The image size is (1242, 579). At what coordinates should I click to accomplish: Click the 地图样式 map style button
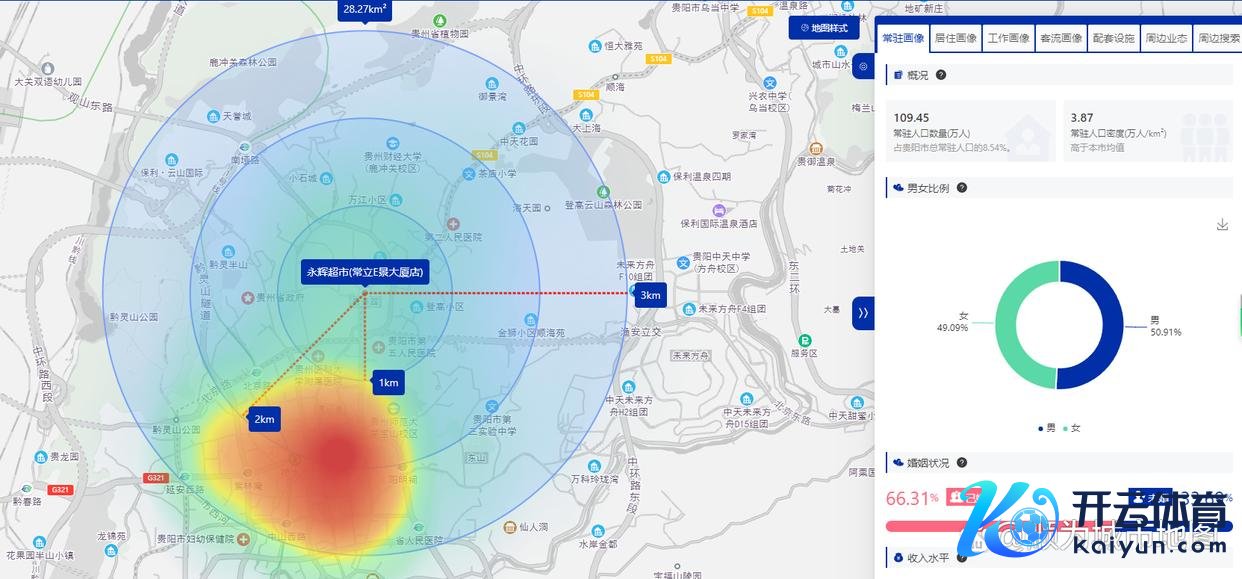pos(823,28)
